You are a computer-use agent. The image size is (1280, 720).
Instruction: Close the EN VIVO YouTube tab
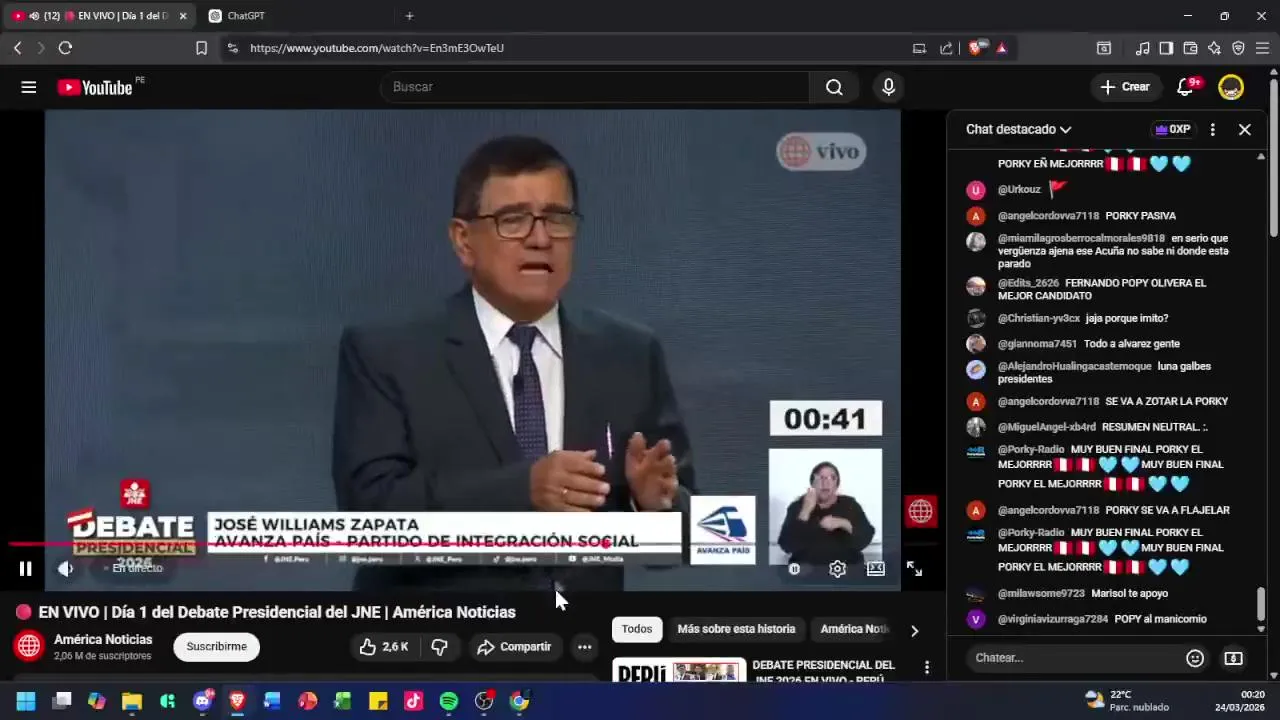click(183, 16)
